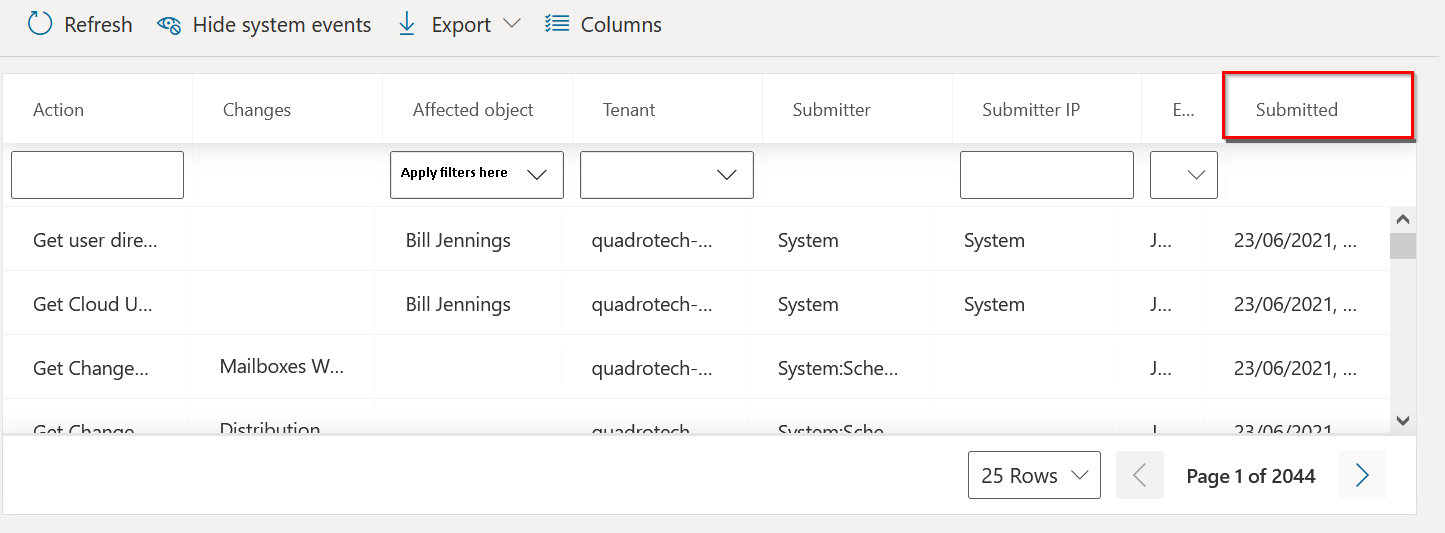The image size is (1445, 533).
Task: Select the Get user dire... row
Action: 95,240
